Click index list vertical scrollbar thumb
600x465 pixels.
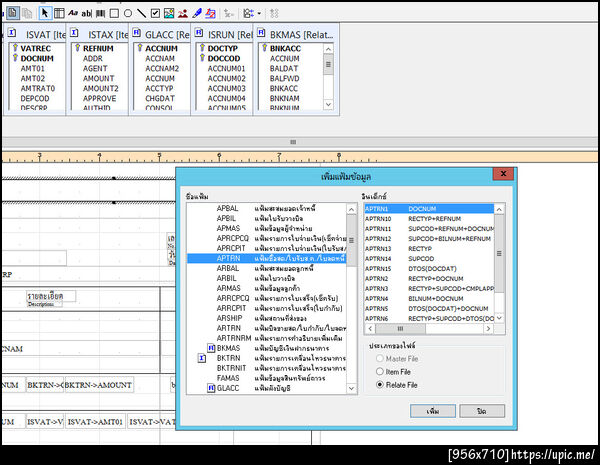pos(499,253)
